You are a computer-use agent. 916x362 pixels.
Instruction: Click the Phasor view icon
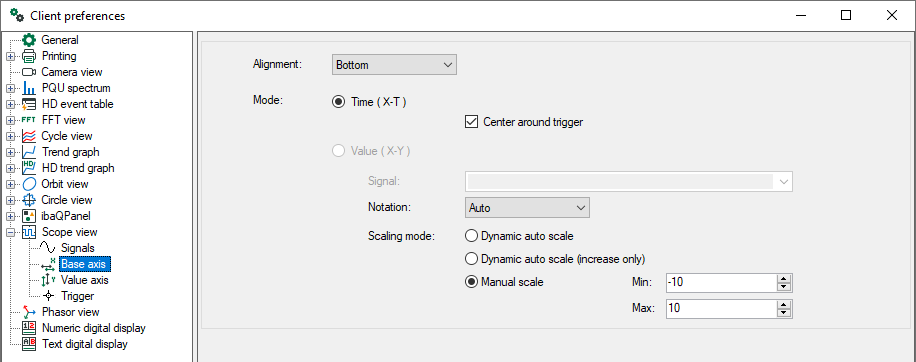(29, 312)
